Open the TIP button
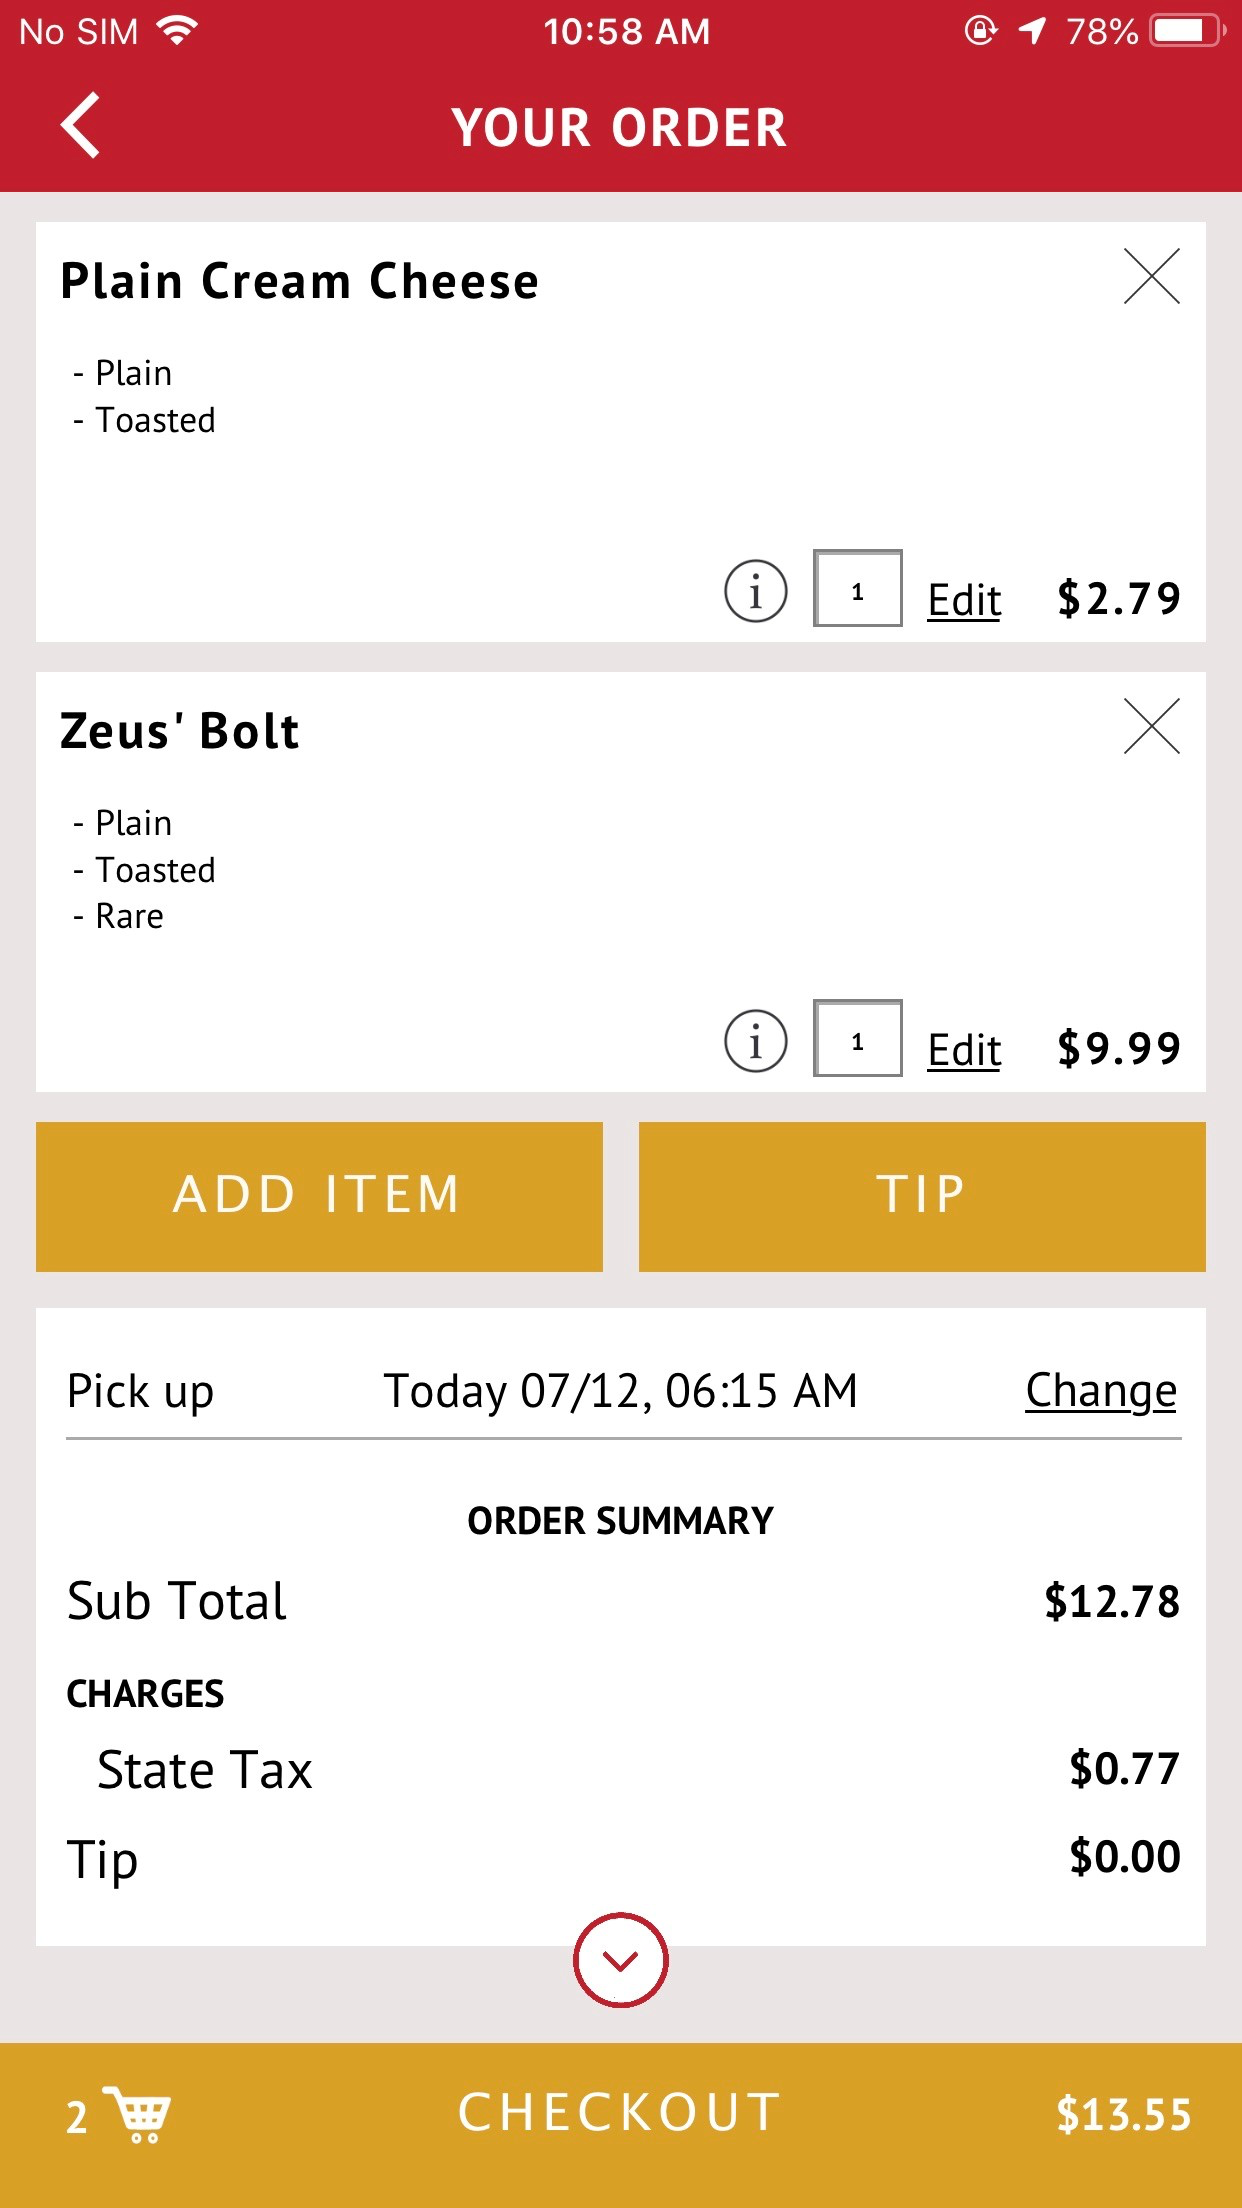This screenshot has width=1242, height=2208. pyautogui.click(x=922, y=1196)
